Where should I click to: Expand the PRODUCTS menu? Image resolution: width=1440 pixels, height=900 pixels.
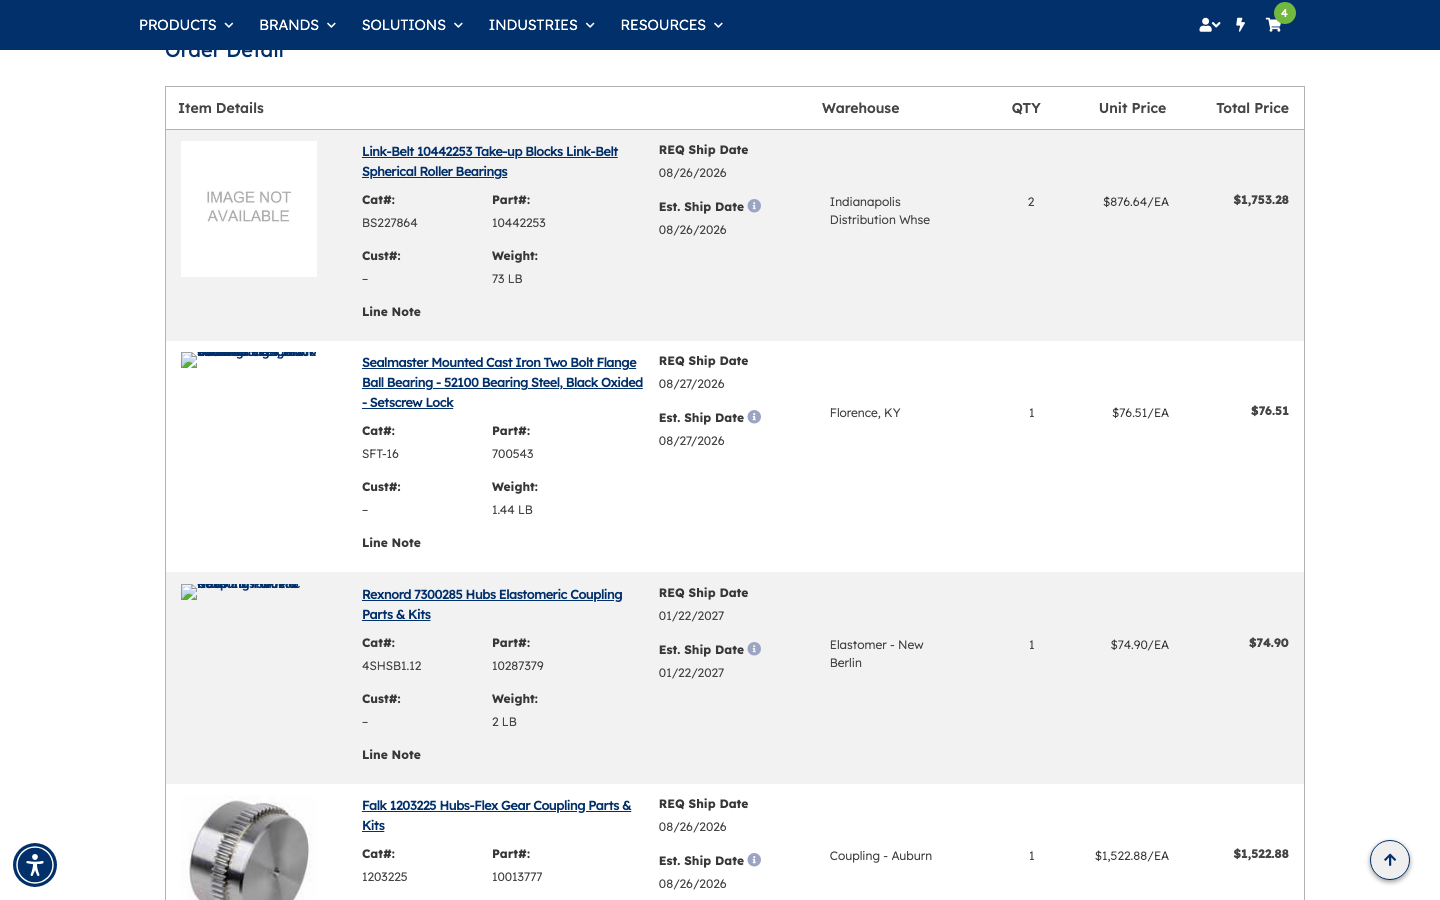(x=186, y=25)
